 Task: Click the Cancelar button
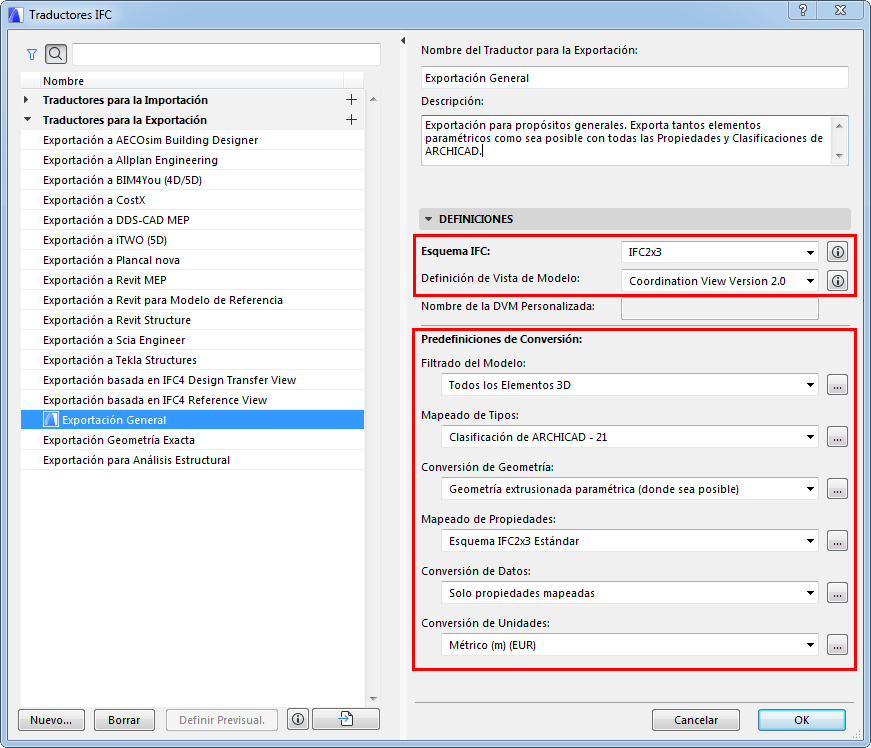tap(695, 720)
